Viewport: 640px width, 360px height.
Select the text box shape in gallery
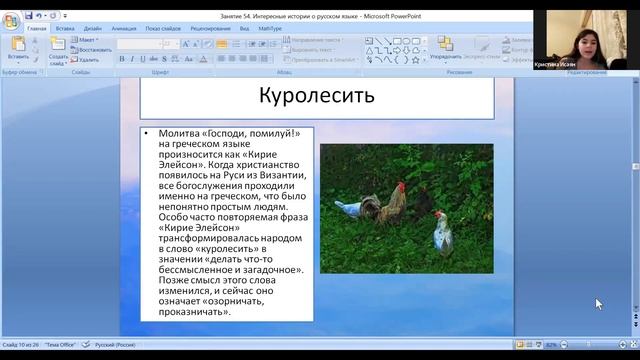[x=369, y=41]
